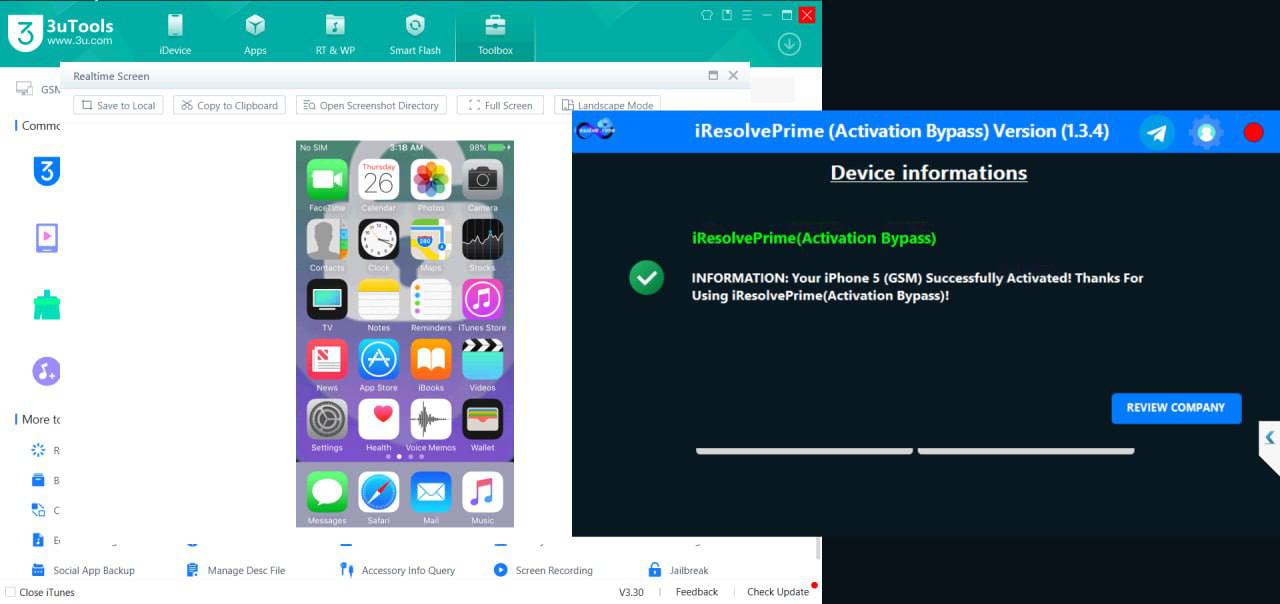Viewport: 1280px width, 604px height.
Task: Click the blue 3u shield icon in Toolbox
Action: click(x=46, y=171)
